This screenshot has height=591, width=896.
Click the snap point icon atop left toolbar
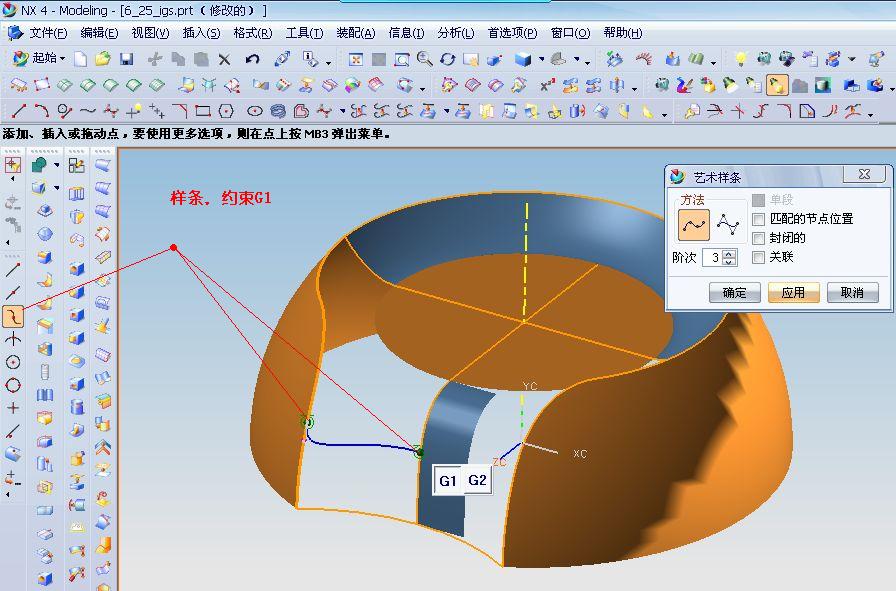coord(13,165)
